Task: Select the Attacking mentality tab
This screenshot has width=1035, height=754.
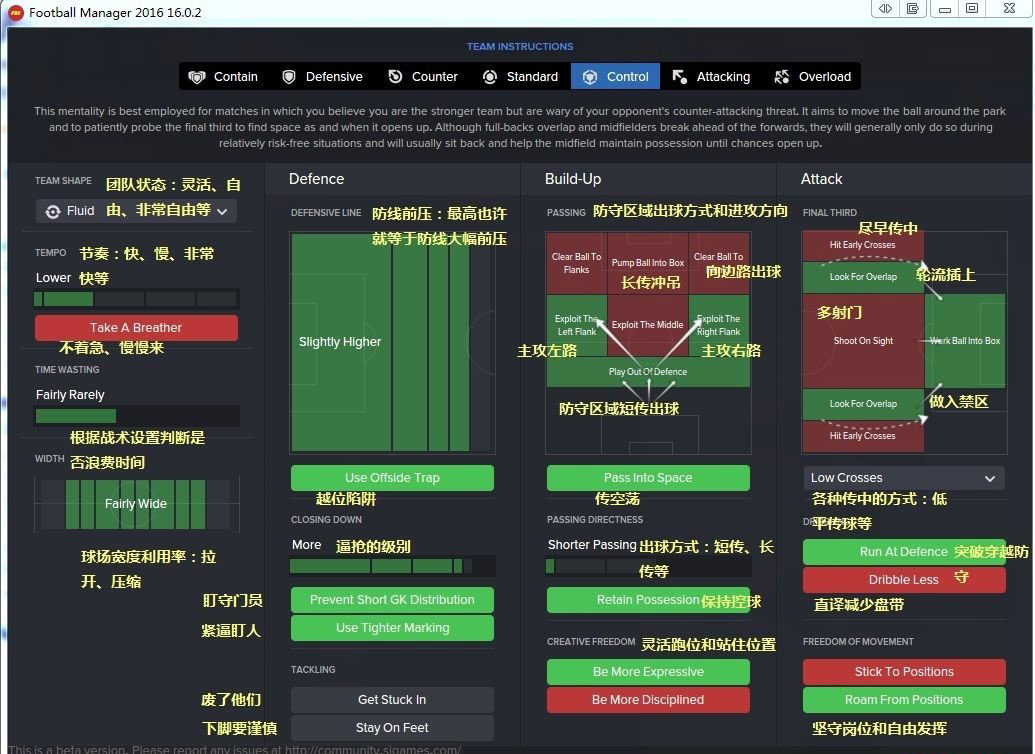Action: (711, 77)
